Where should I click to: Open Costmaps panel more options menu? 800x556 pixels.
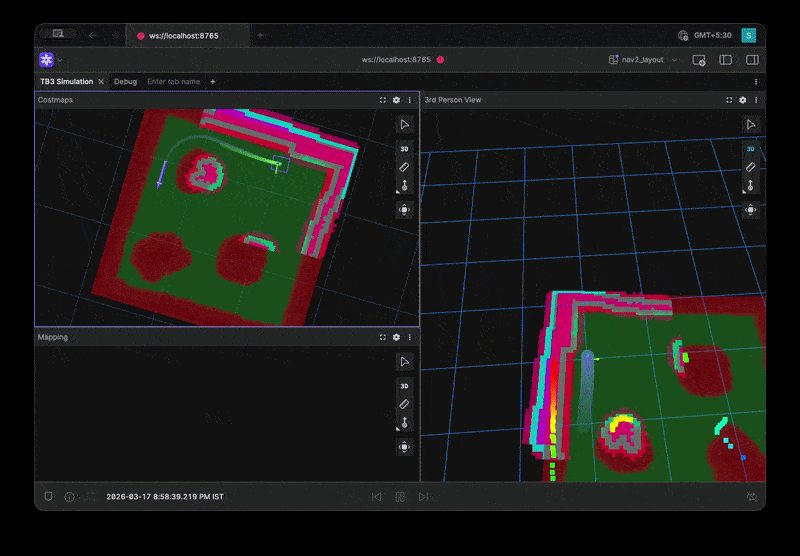point(410,100)
